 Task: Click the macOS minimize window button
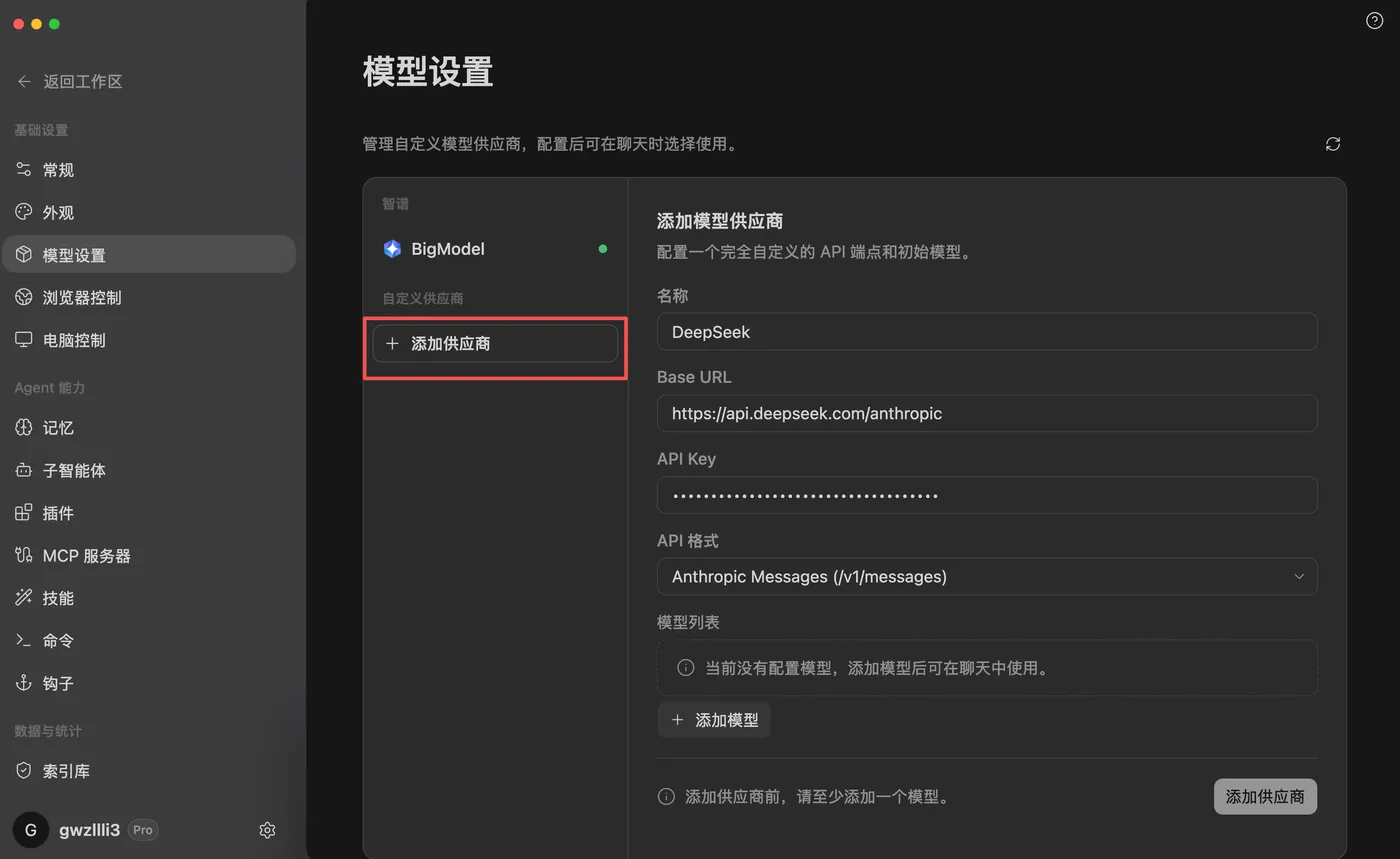[x=36, y=24]
